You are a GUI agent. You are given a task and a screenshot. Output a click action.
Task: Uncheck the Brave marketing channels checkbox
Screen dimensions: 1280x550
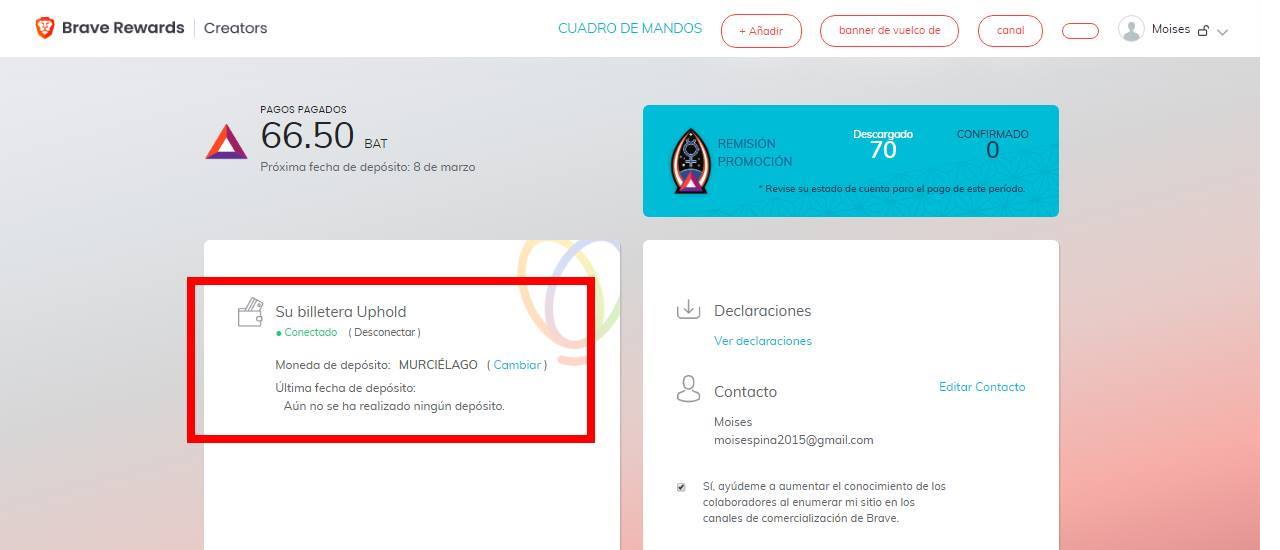(681, 487)
